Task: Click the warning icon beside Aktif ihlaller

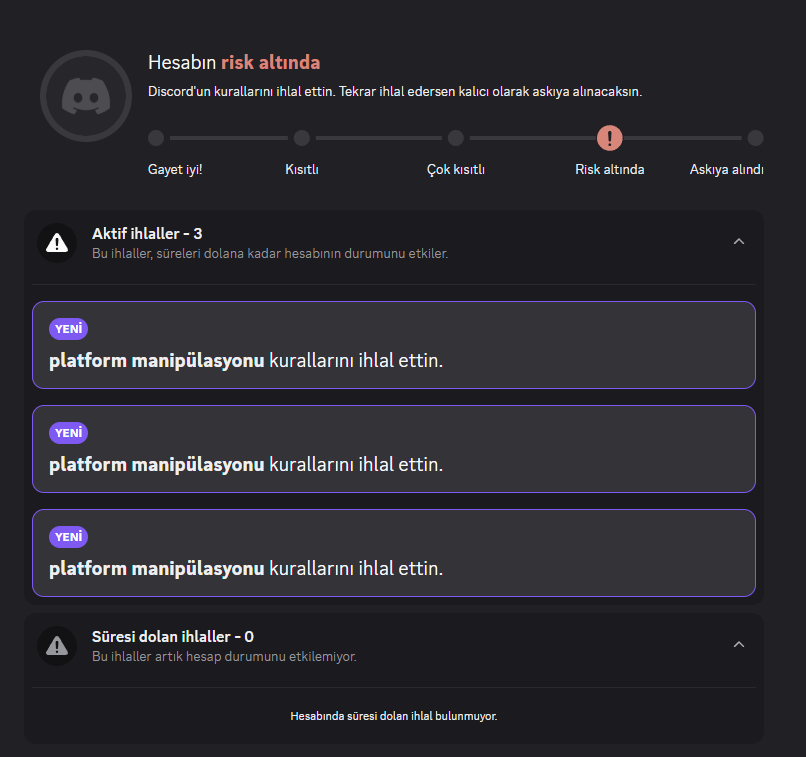Action: (x=57, y=243)
